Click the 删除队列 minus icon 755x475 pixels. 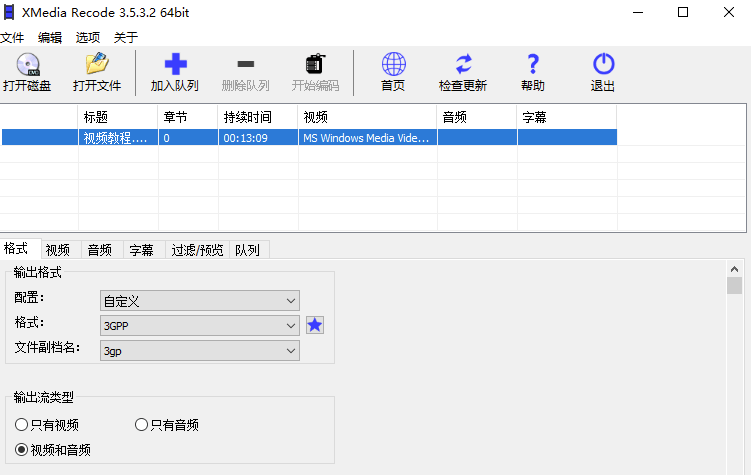point(246,64)
